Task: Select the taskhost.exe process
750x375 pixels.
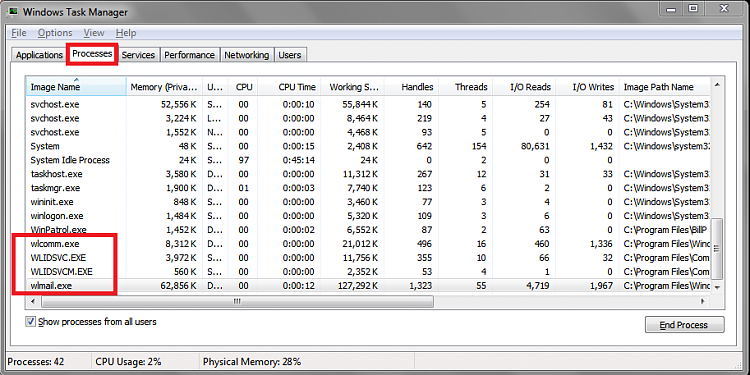Action: tap(369, 174)
